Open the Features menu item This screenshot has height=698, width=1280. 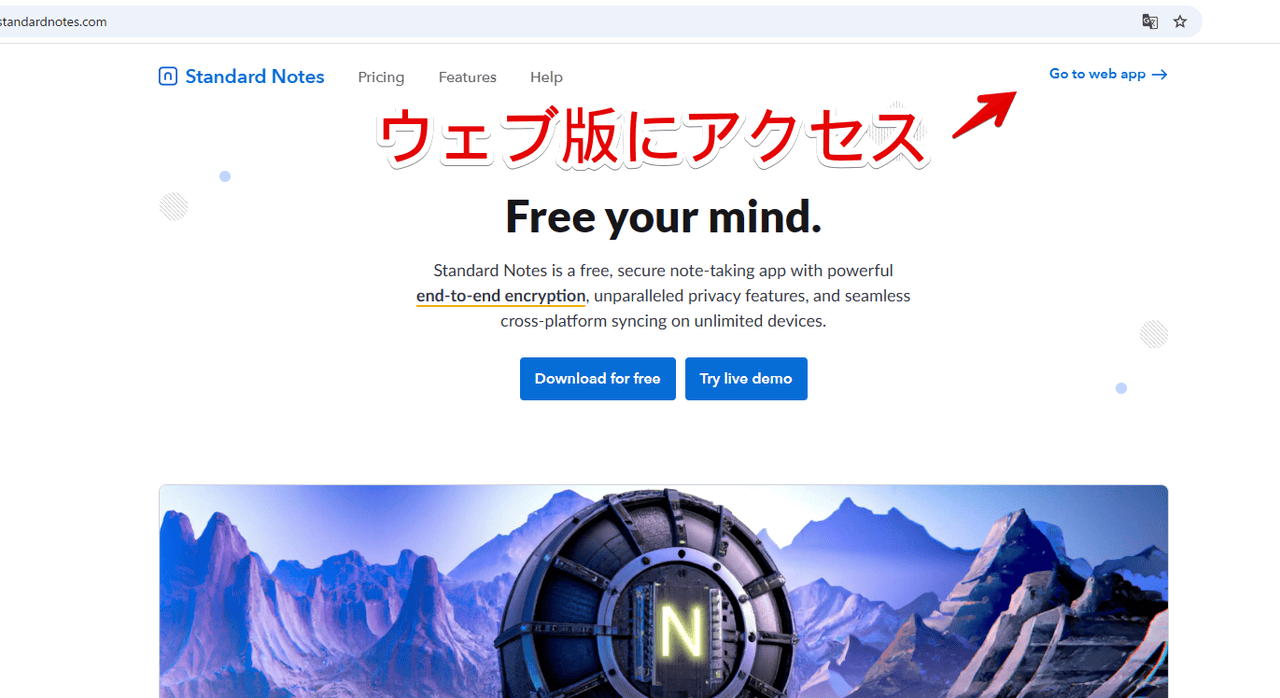(467, 77)
